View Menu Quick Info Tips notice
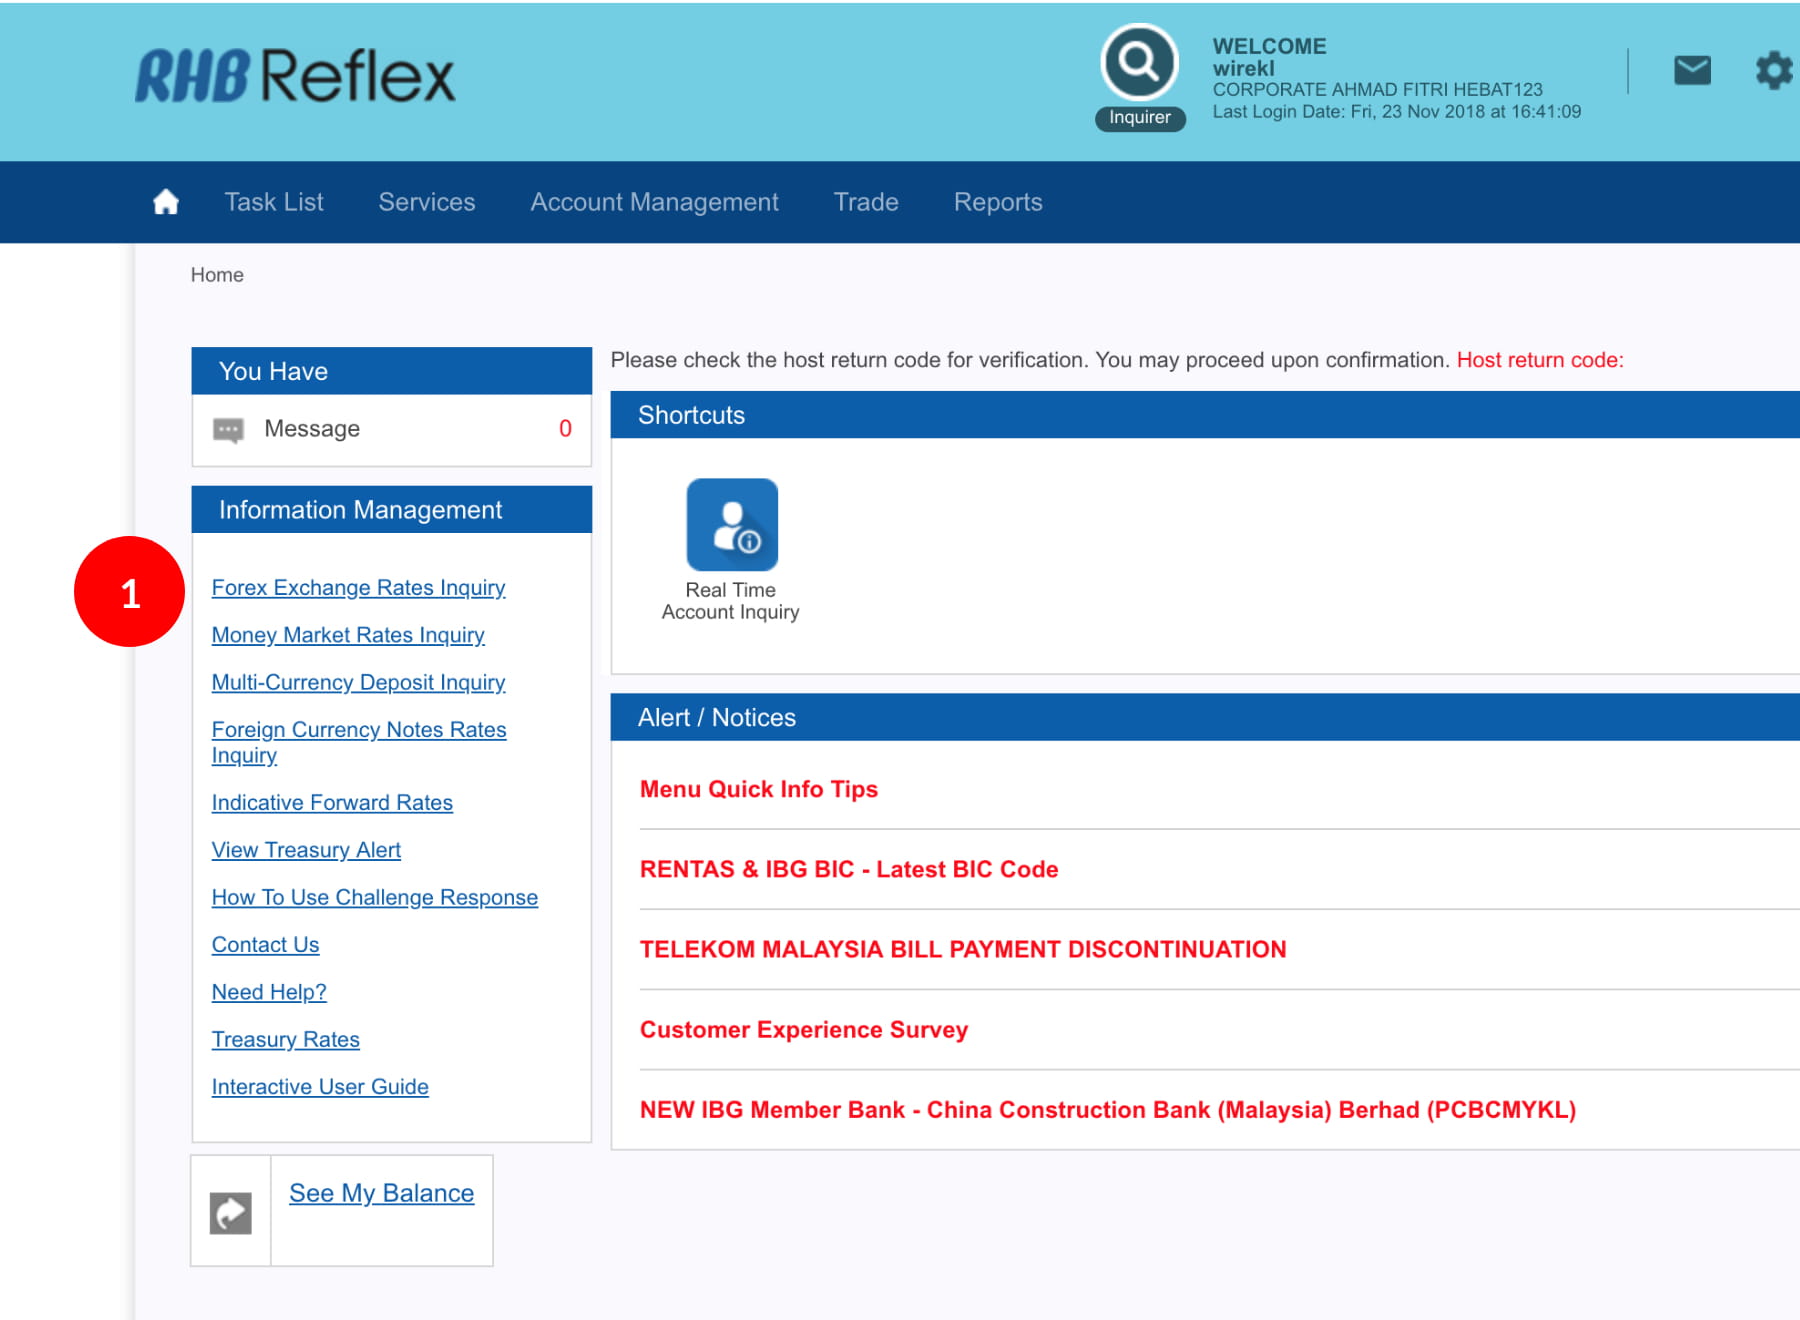The height and width of the screenshot is (1320, 1800). (x=758, y=789)
